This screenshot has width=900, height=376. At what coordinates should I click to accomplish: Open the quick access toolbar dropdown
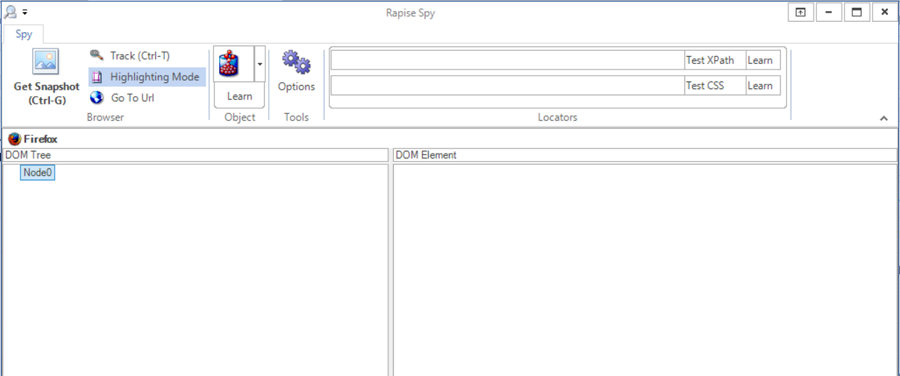25,12
